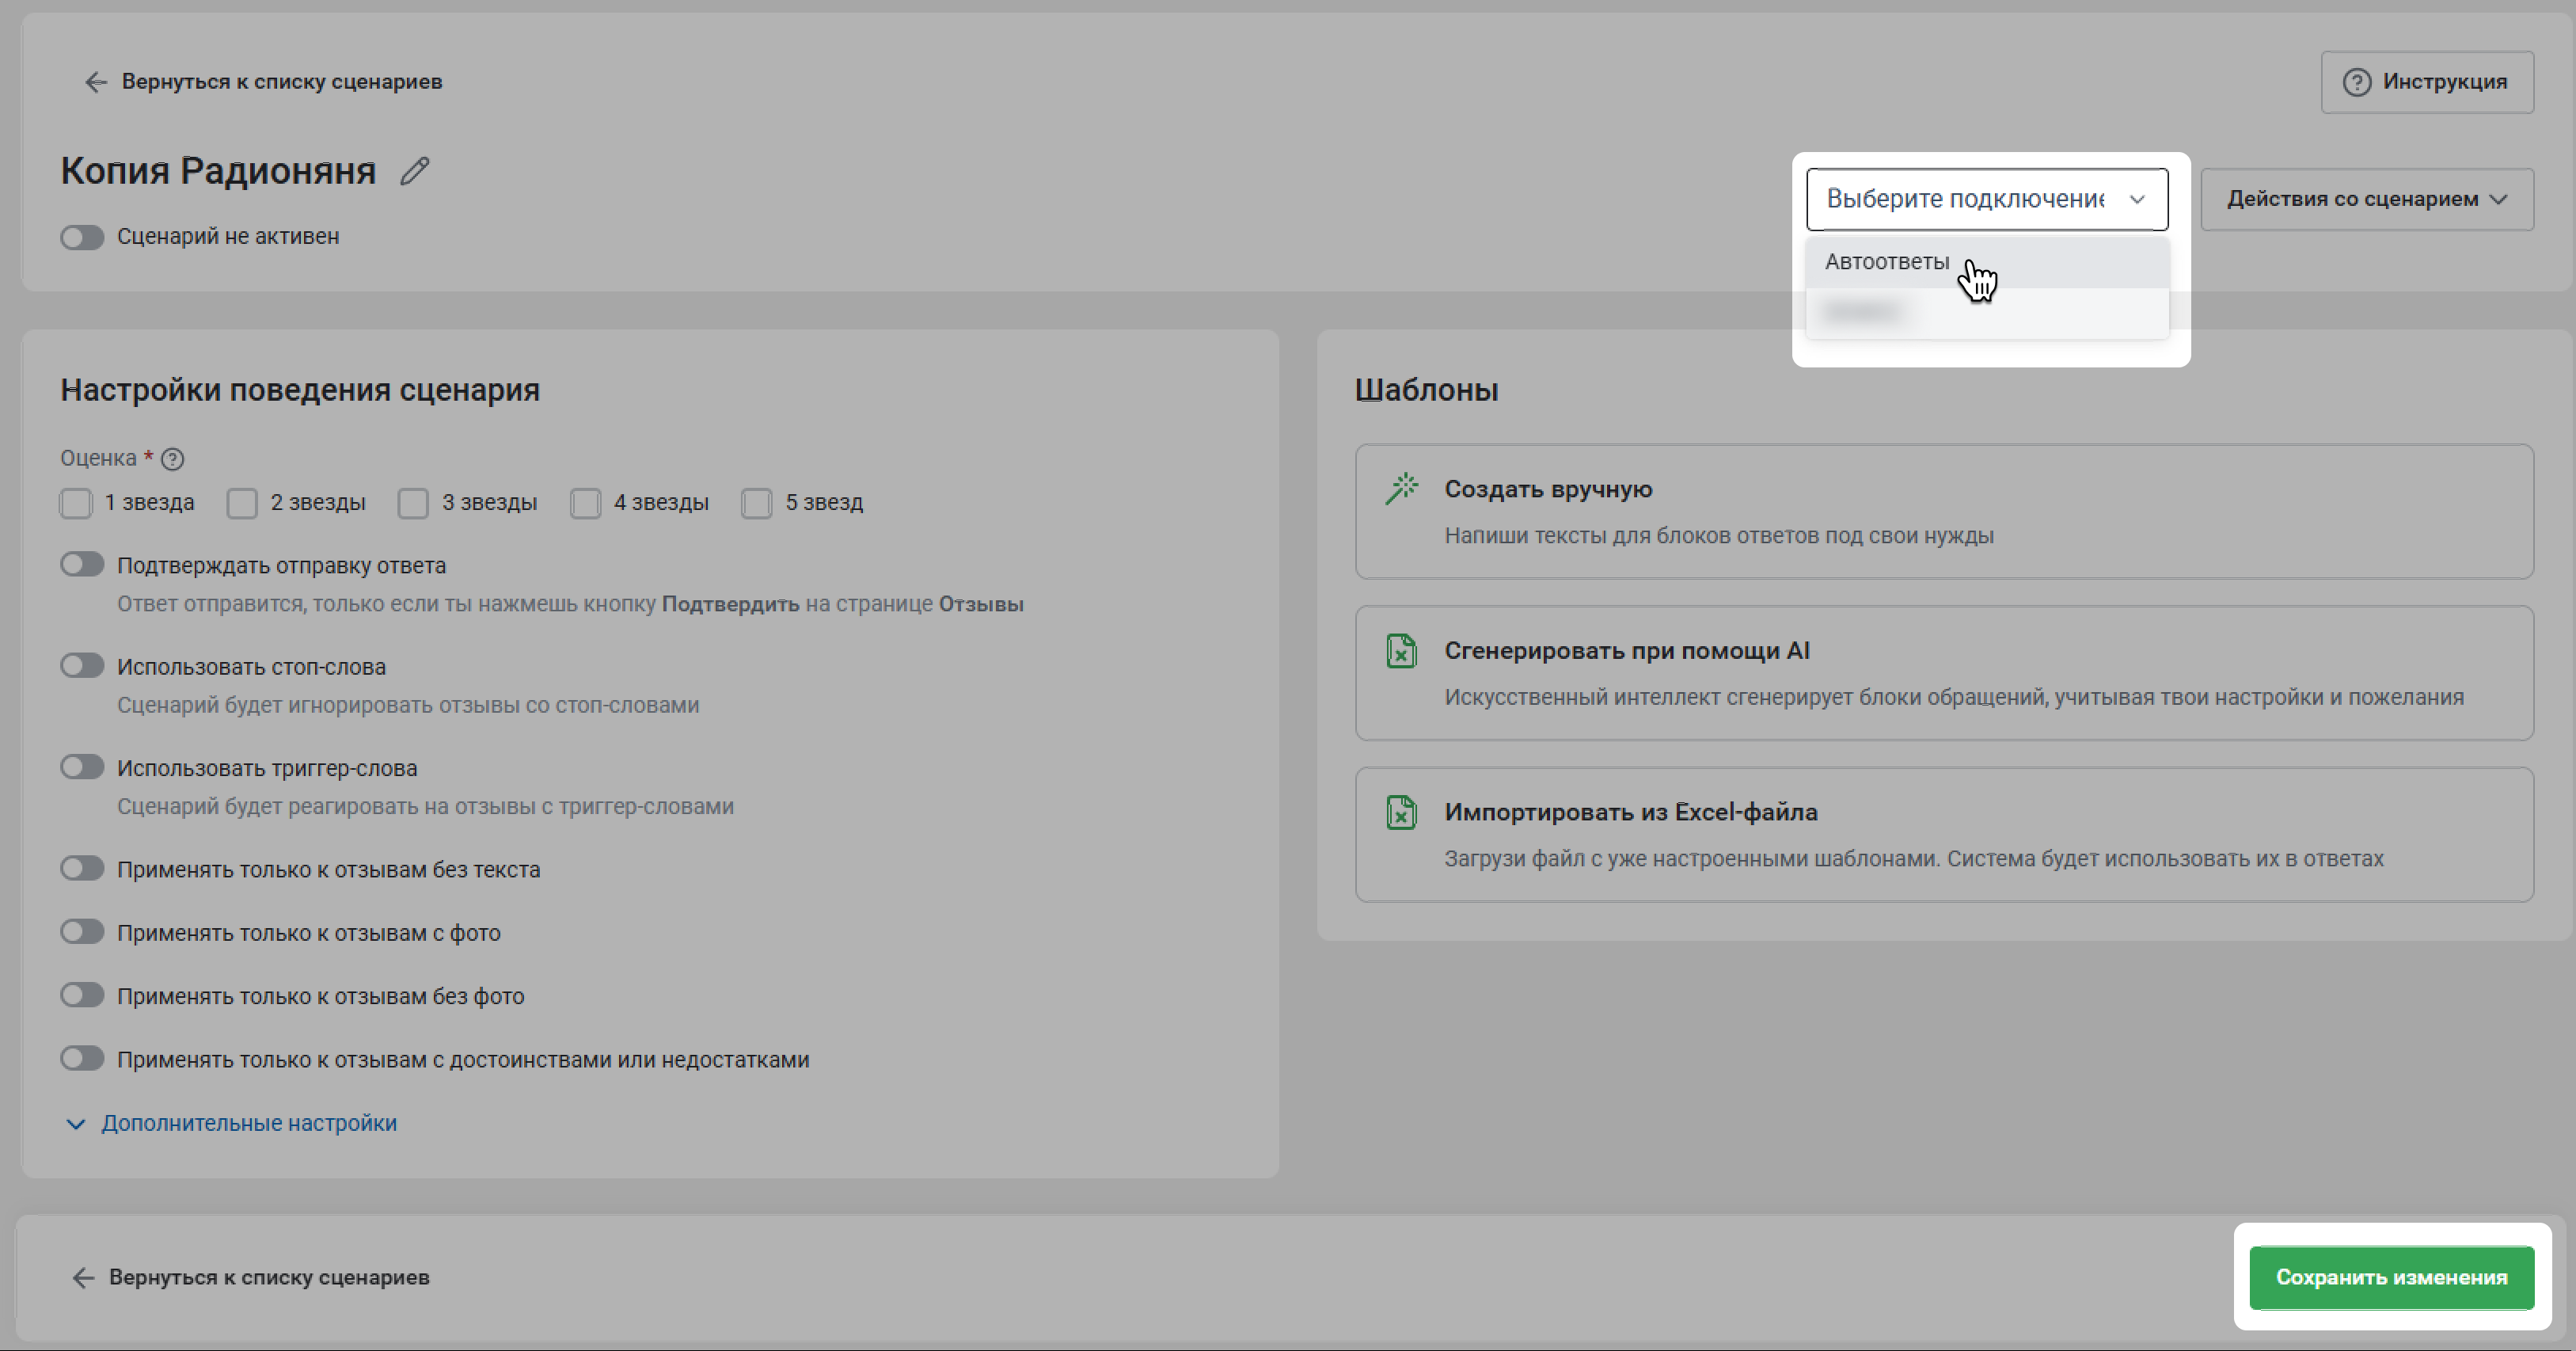Choose the Импортировать из Excel-файла card
The width and height of the screenshot is (2576, 1351).
(1944, 835)
